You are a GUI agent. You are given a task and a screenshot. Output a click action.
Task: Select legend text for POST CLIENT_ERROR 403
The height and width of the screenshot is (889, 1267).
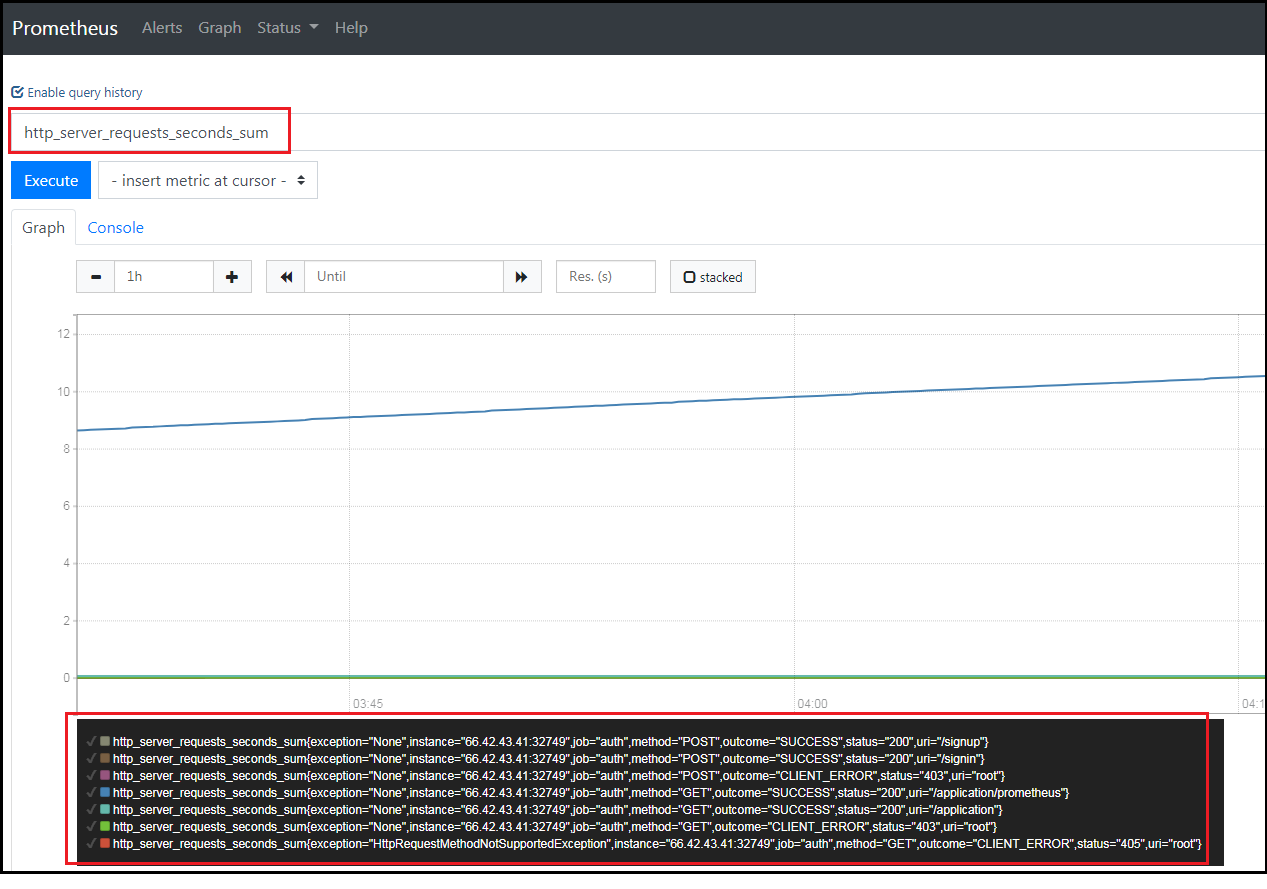(559, 775)
